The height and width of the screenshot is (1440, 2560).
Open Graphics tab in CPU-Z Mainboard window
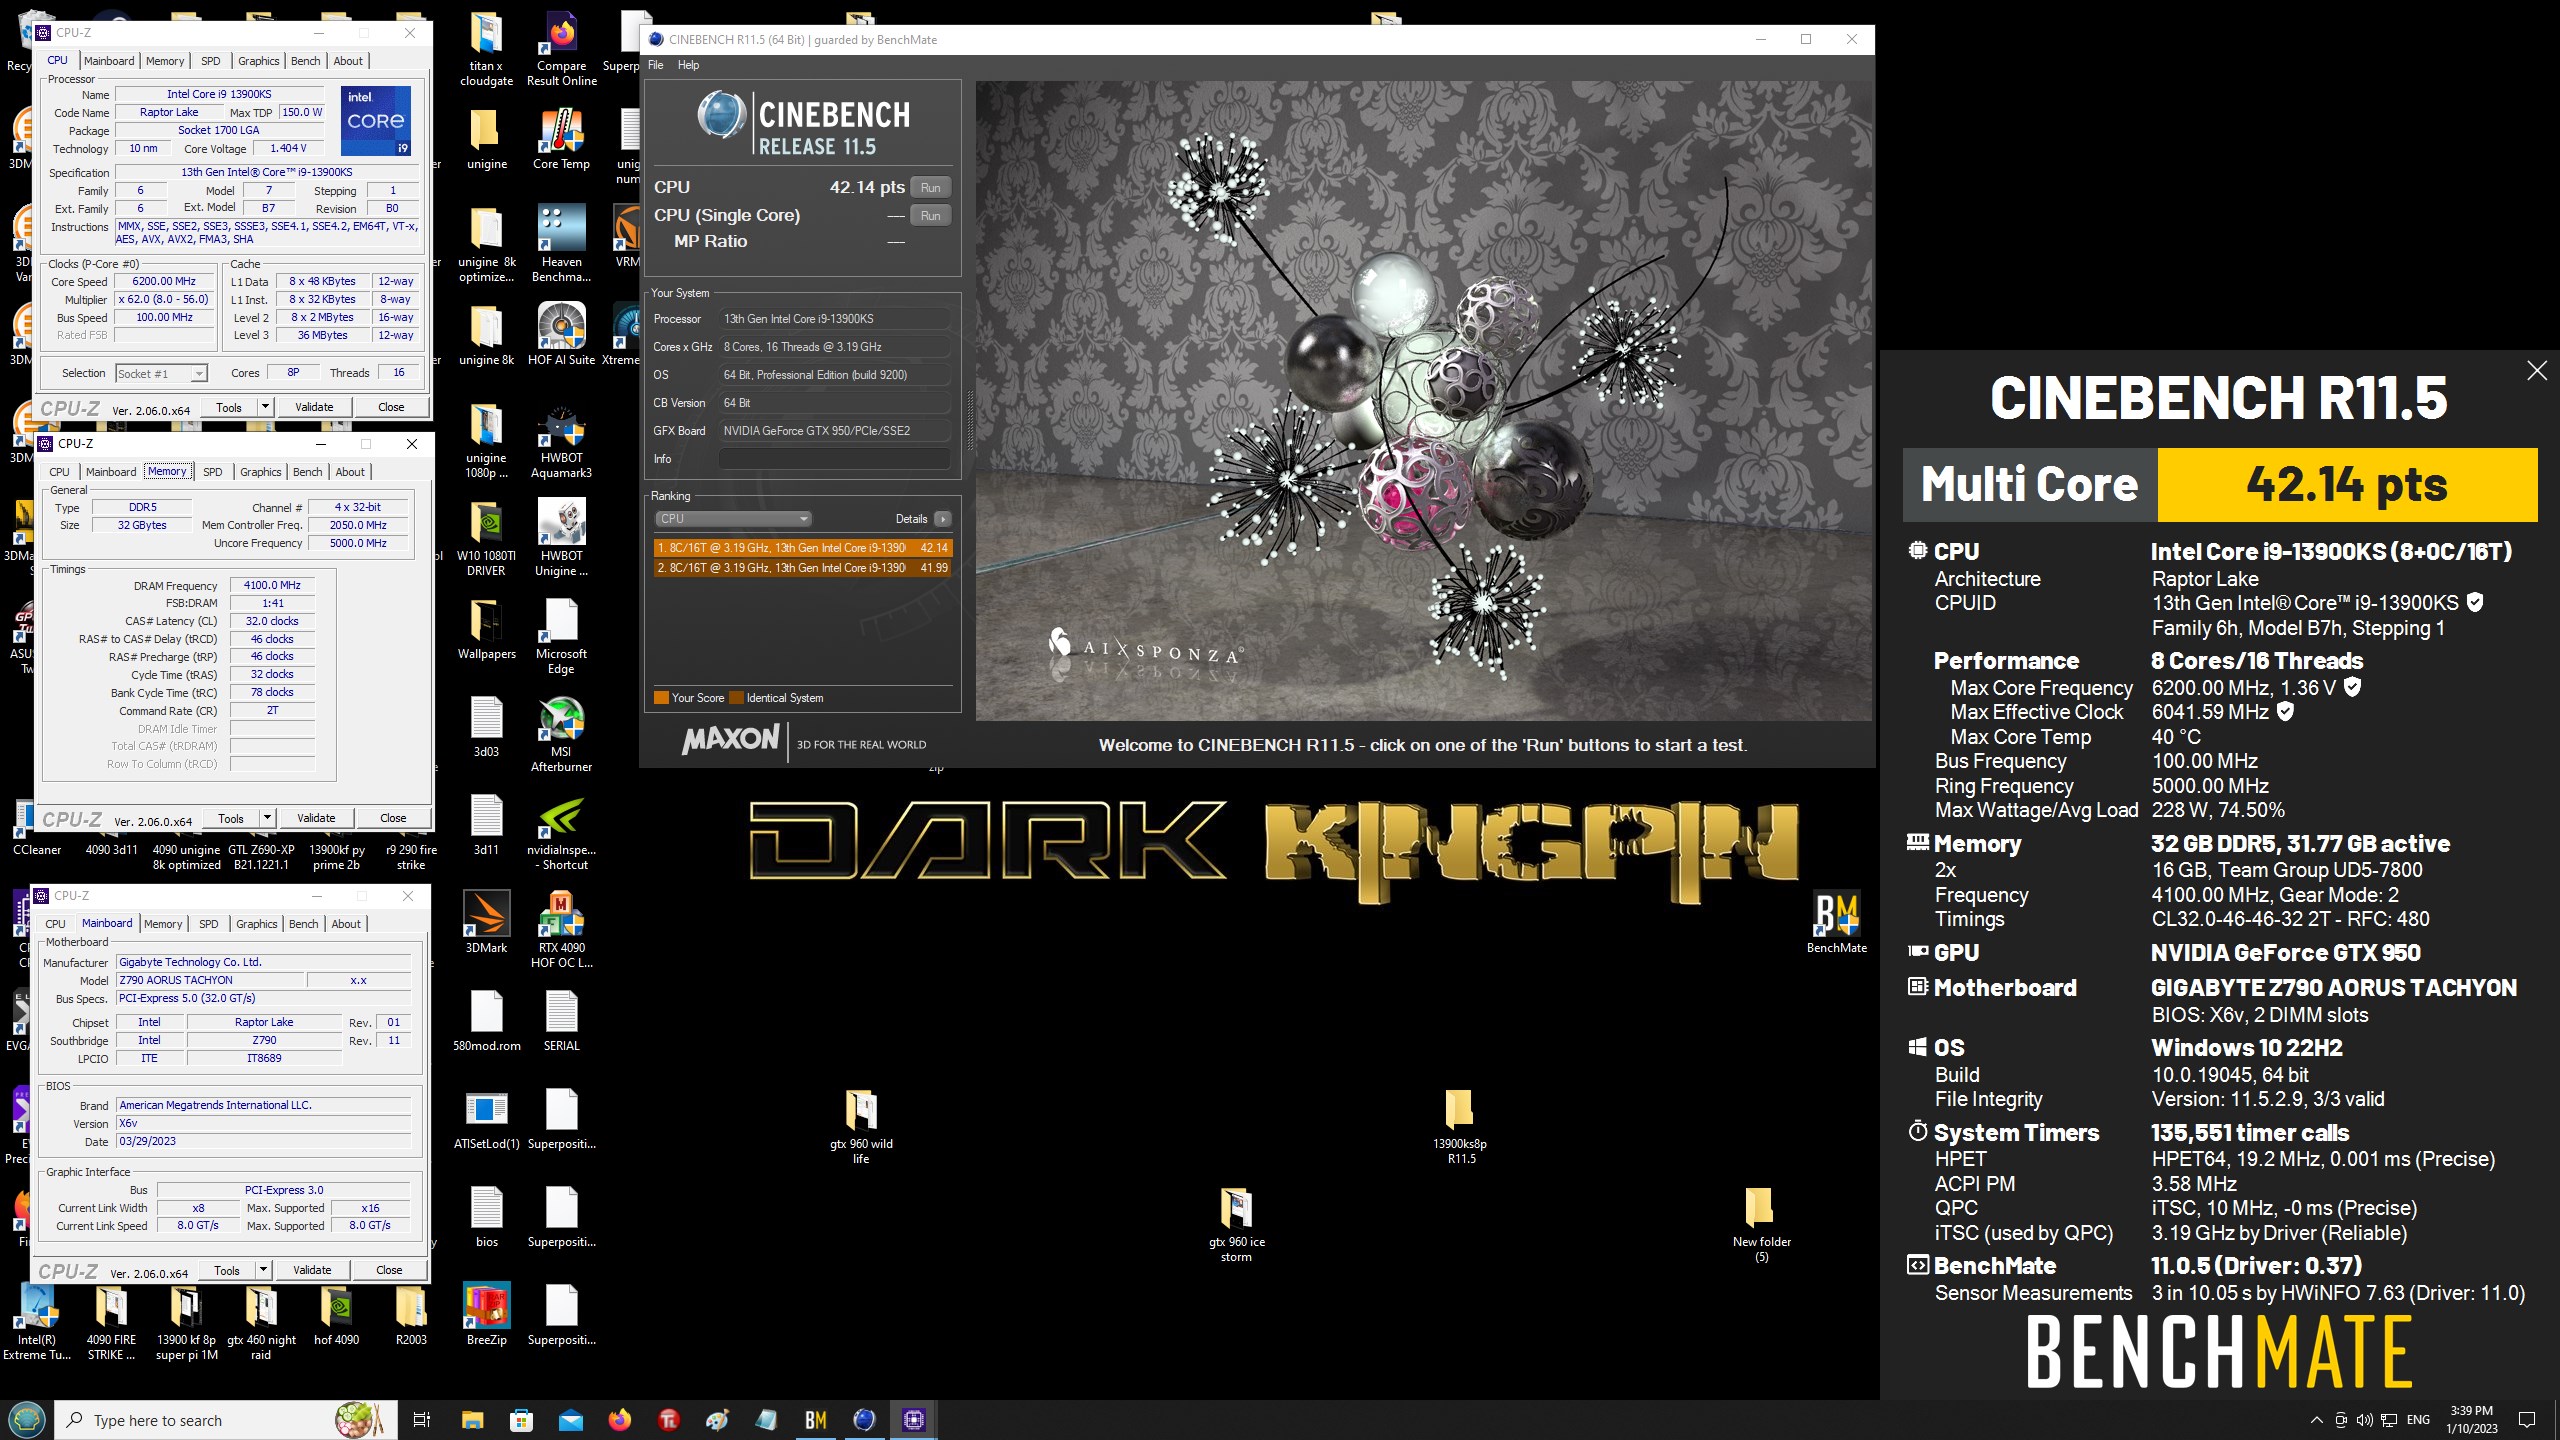point(257,924)
